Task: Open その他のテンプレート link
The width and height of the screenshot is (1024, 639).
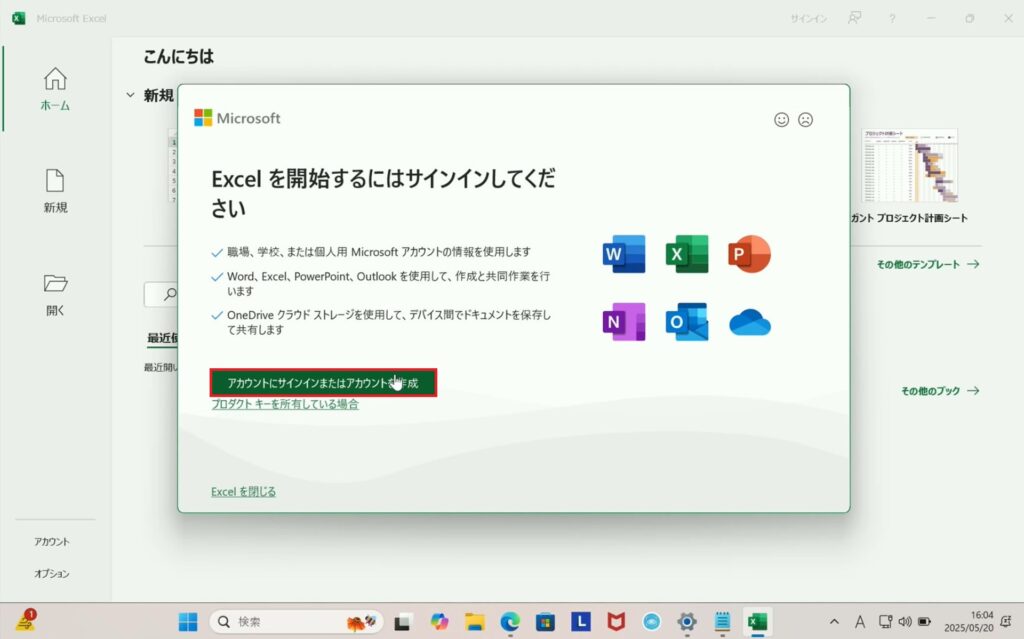Action: 928,264
